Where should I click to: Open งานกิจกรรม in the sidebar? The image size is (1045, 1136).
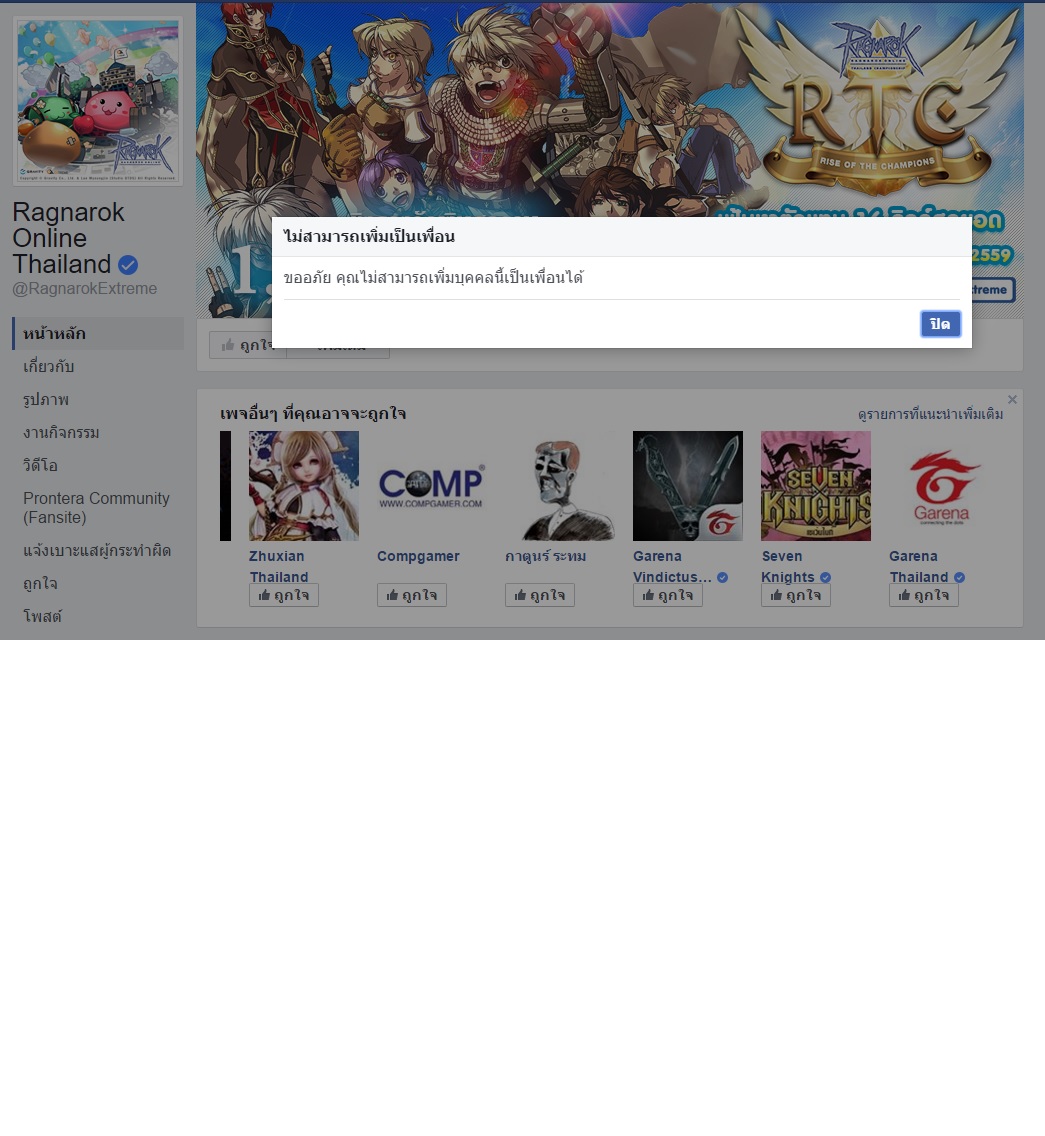[61, 433]
